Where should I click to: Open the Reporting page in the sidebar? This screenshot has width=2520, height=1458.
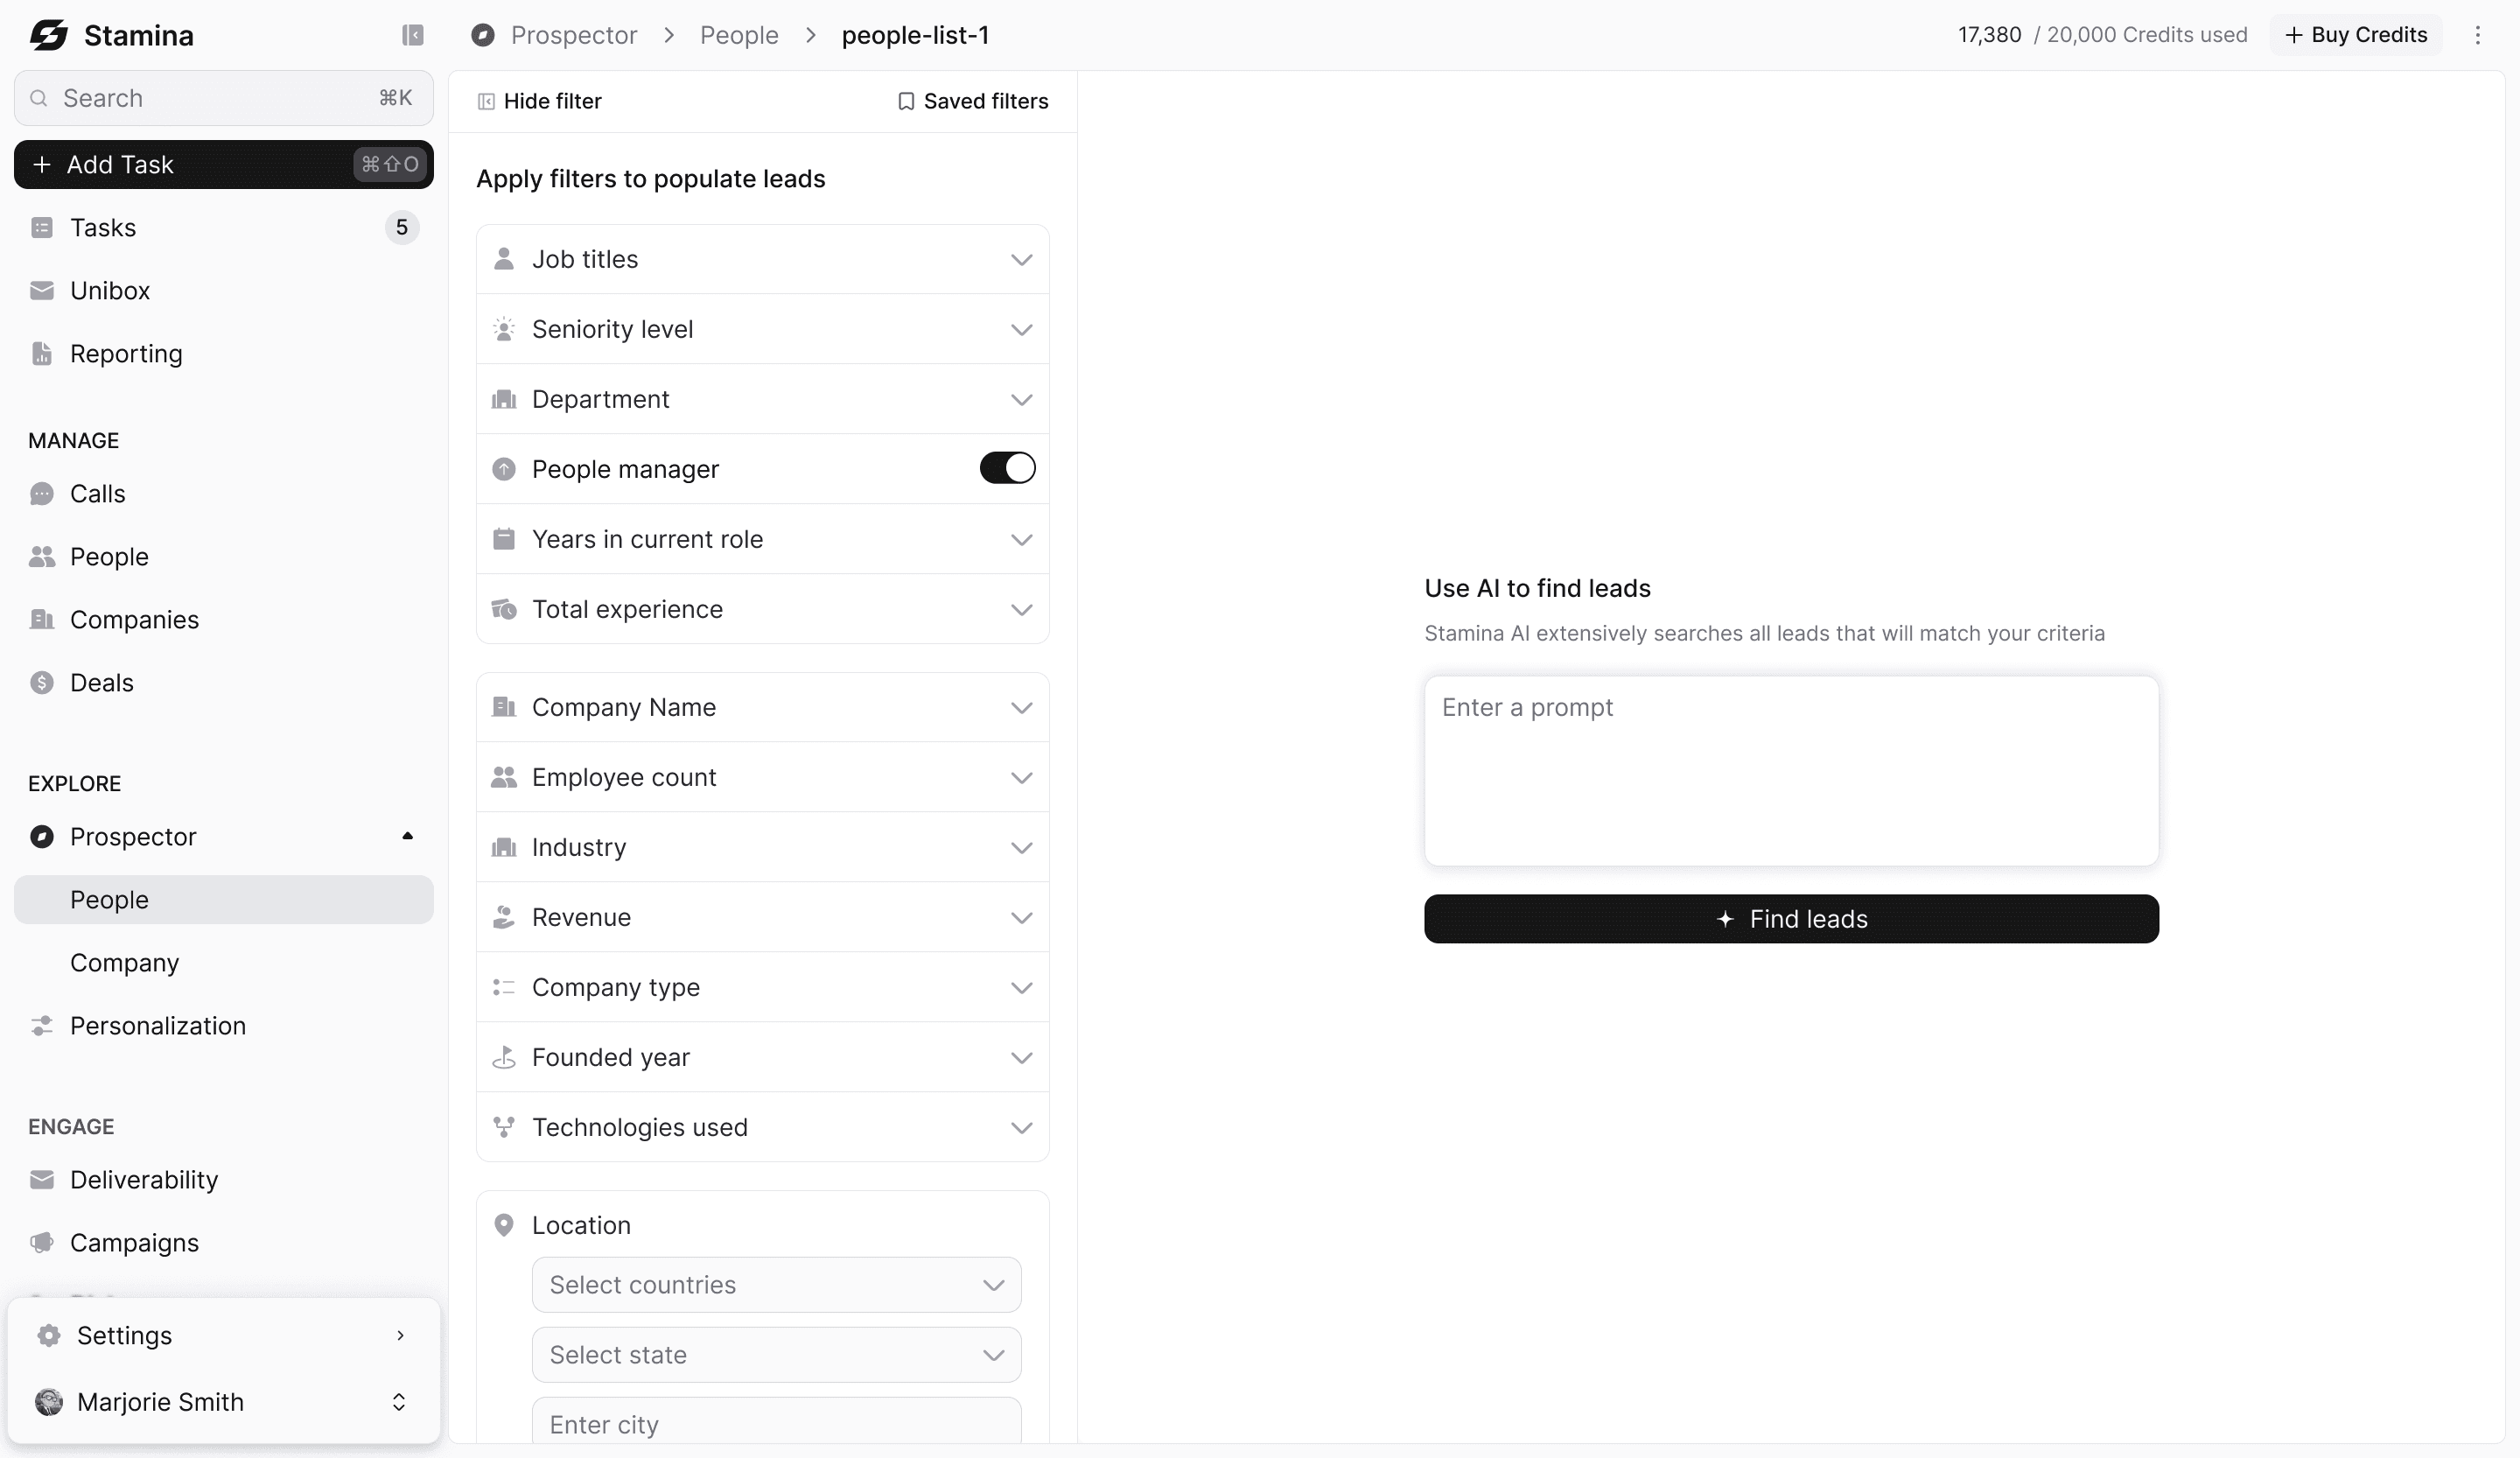(126, 354)
